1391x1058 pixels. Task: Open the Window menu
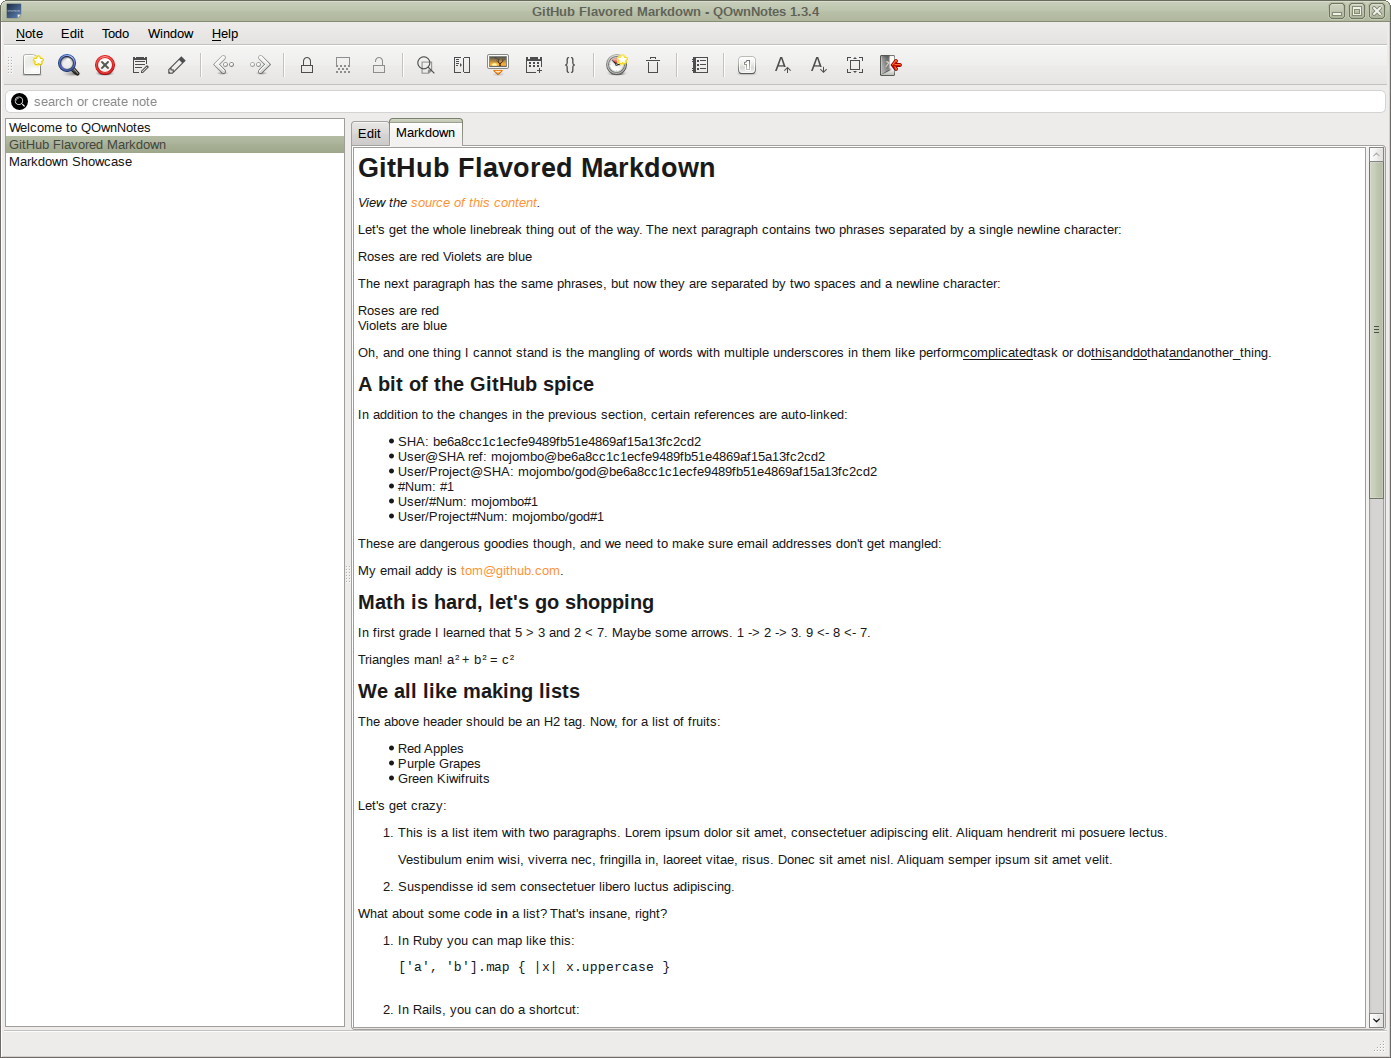coord(171,34)
